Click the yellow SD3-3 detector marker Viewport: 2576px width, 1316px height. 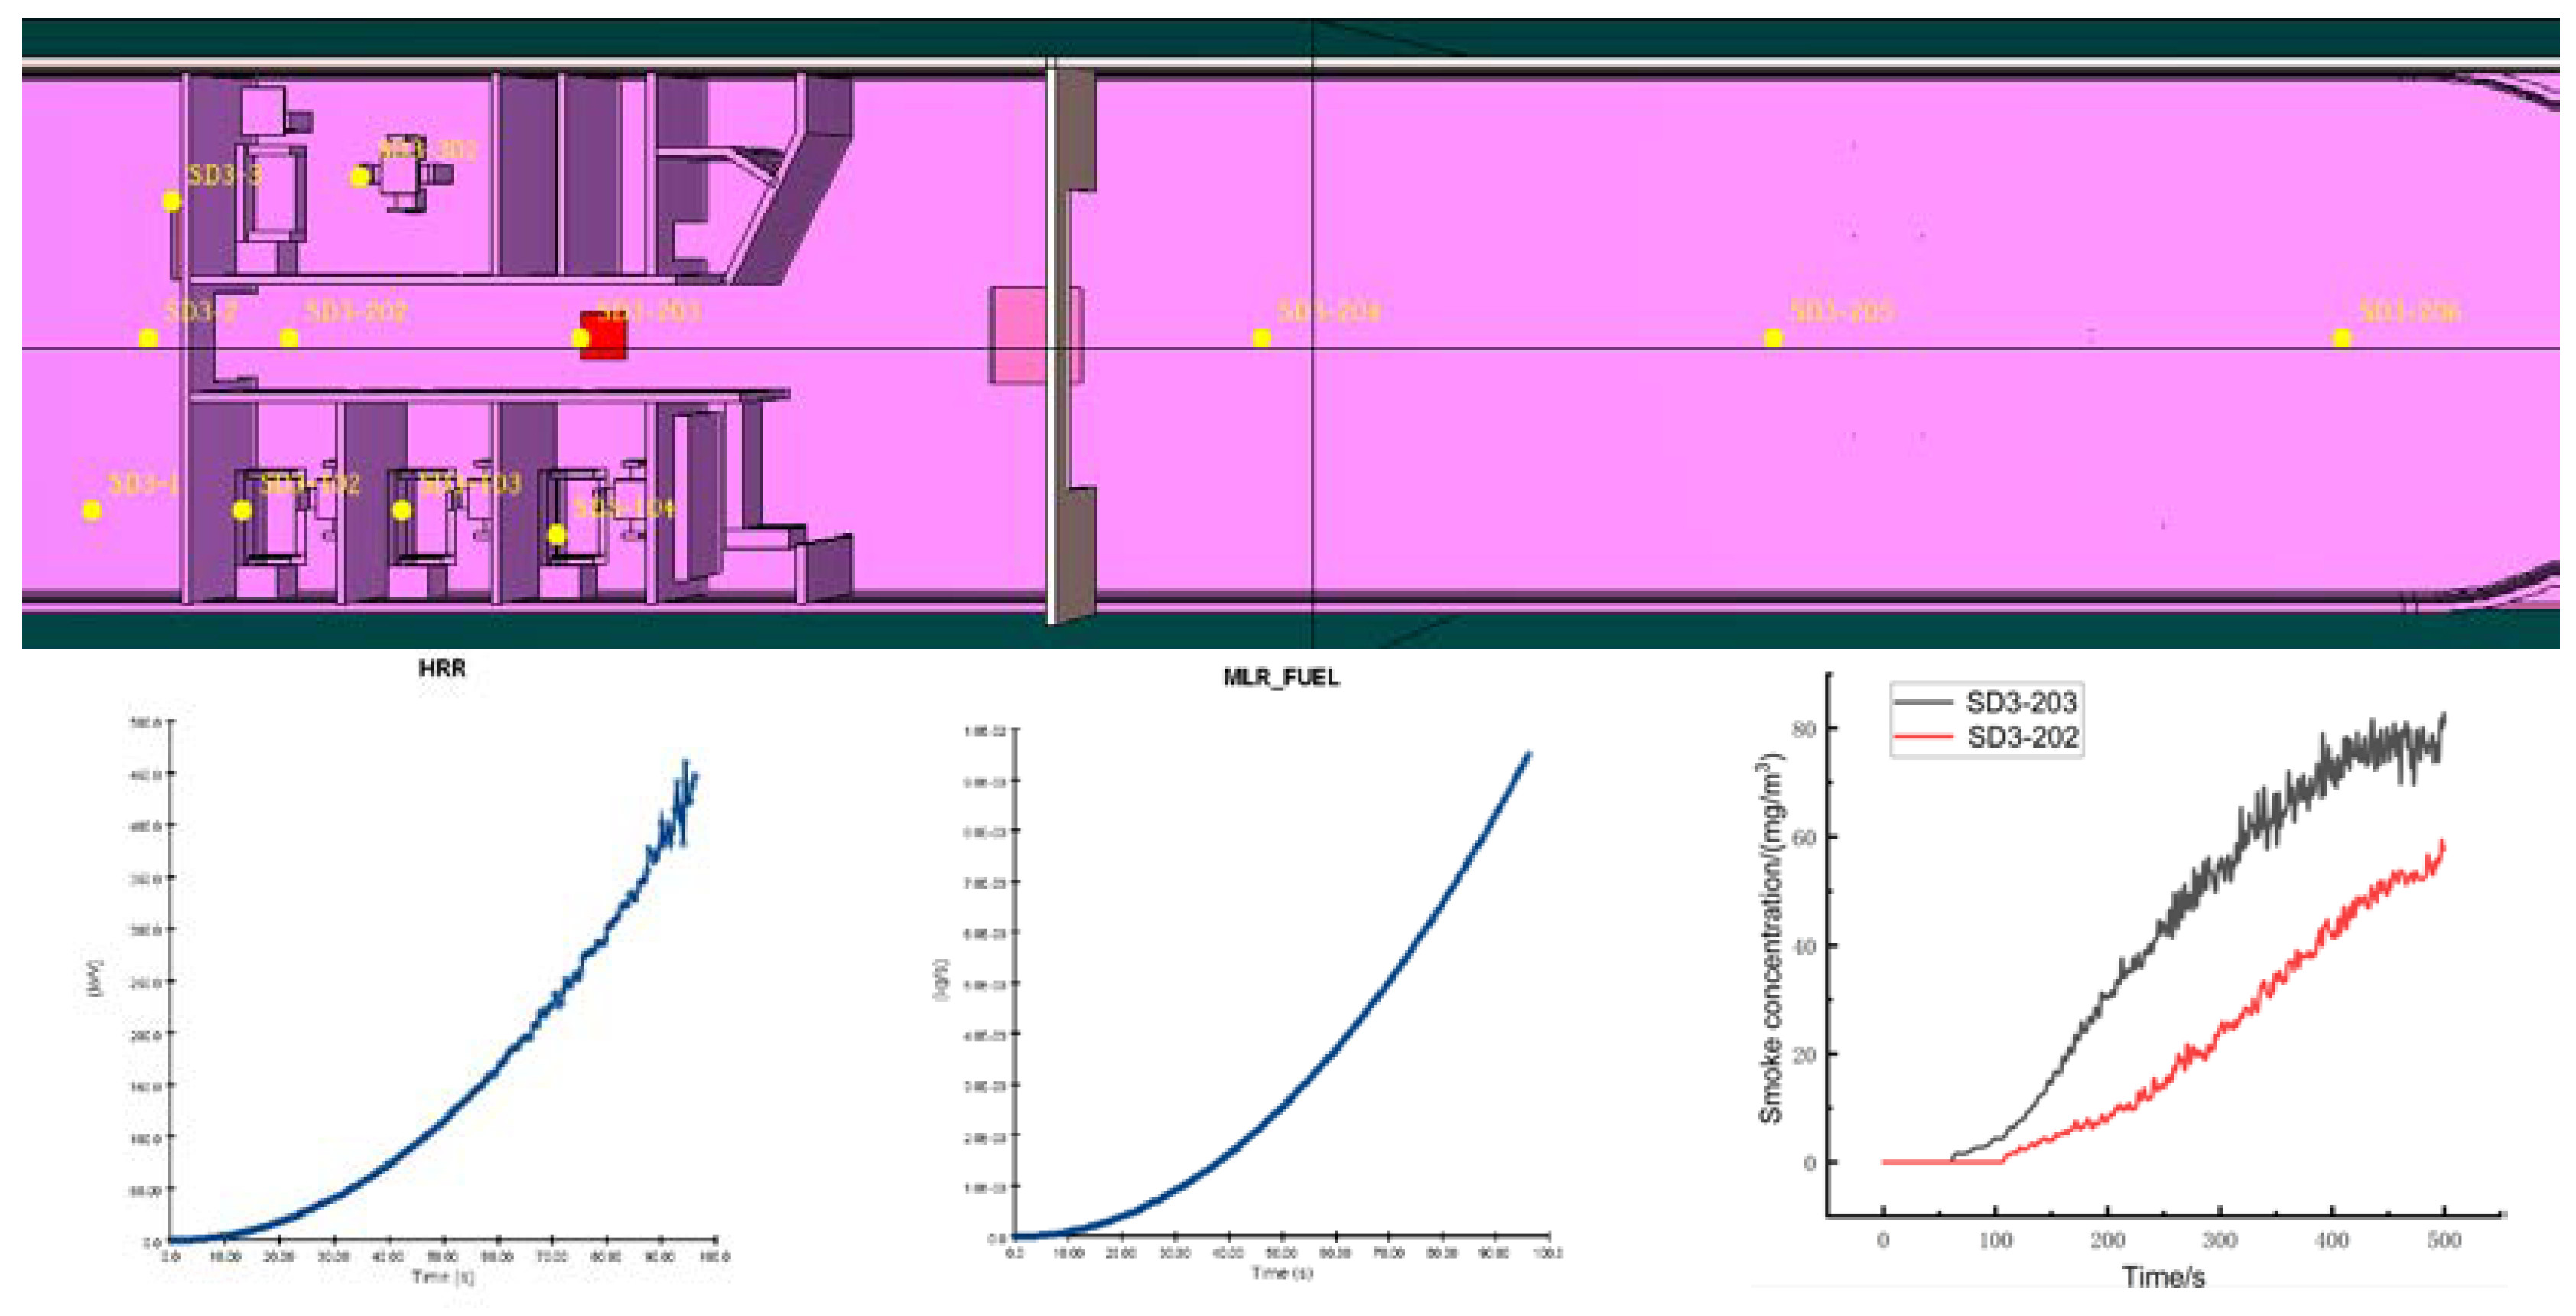(172, 202)
